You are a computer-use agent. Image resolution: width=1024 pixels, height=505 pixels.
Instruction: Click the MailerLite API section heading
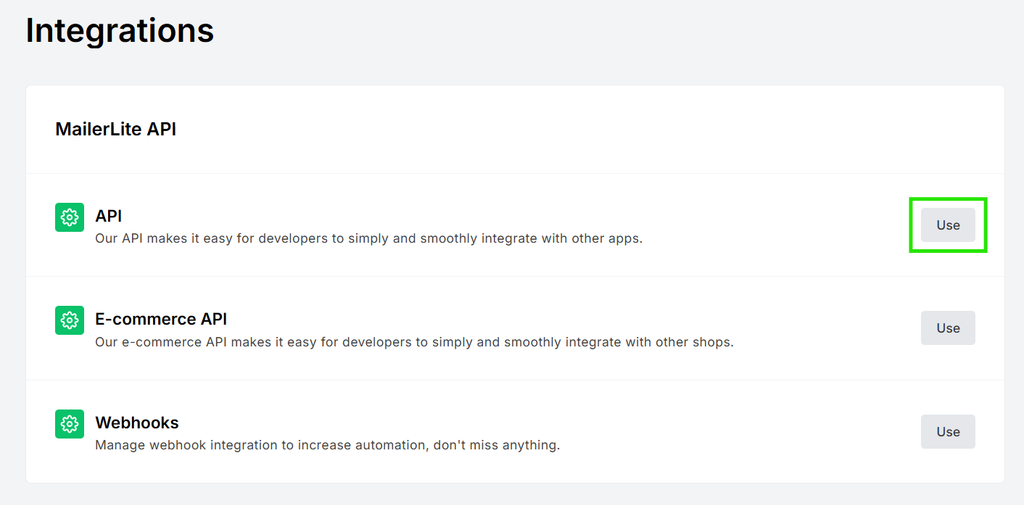point(116,129)
